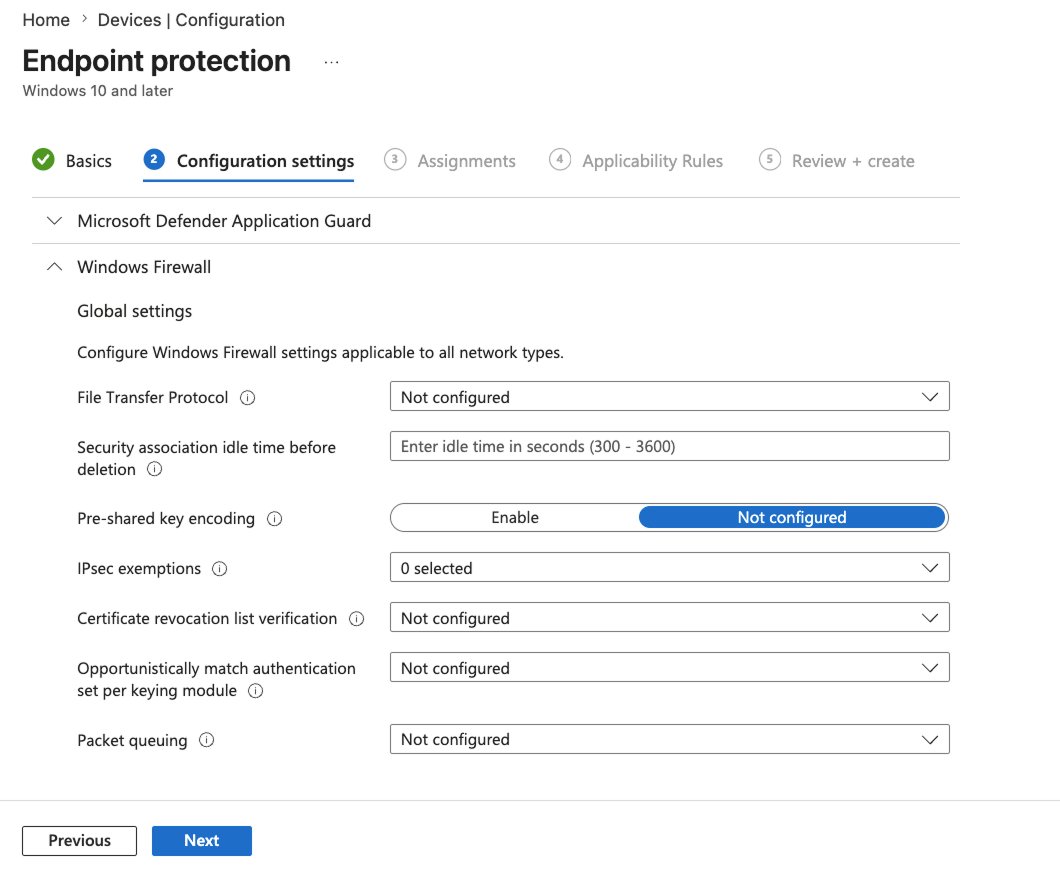Image resolution: width=1060 pixels, height=878 pixels.
Task: Click the IPsec exemptions info icon
Action: tap(220, 568)
